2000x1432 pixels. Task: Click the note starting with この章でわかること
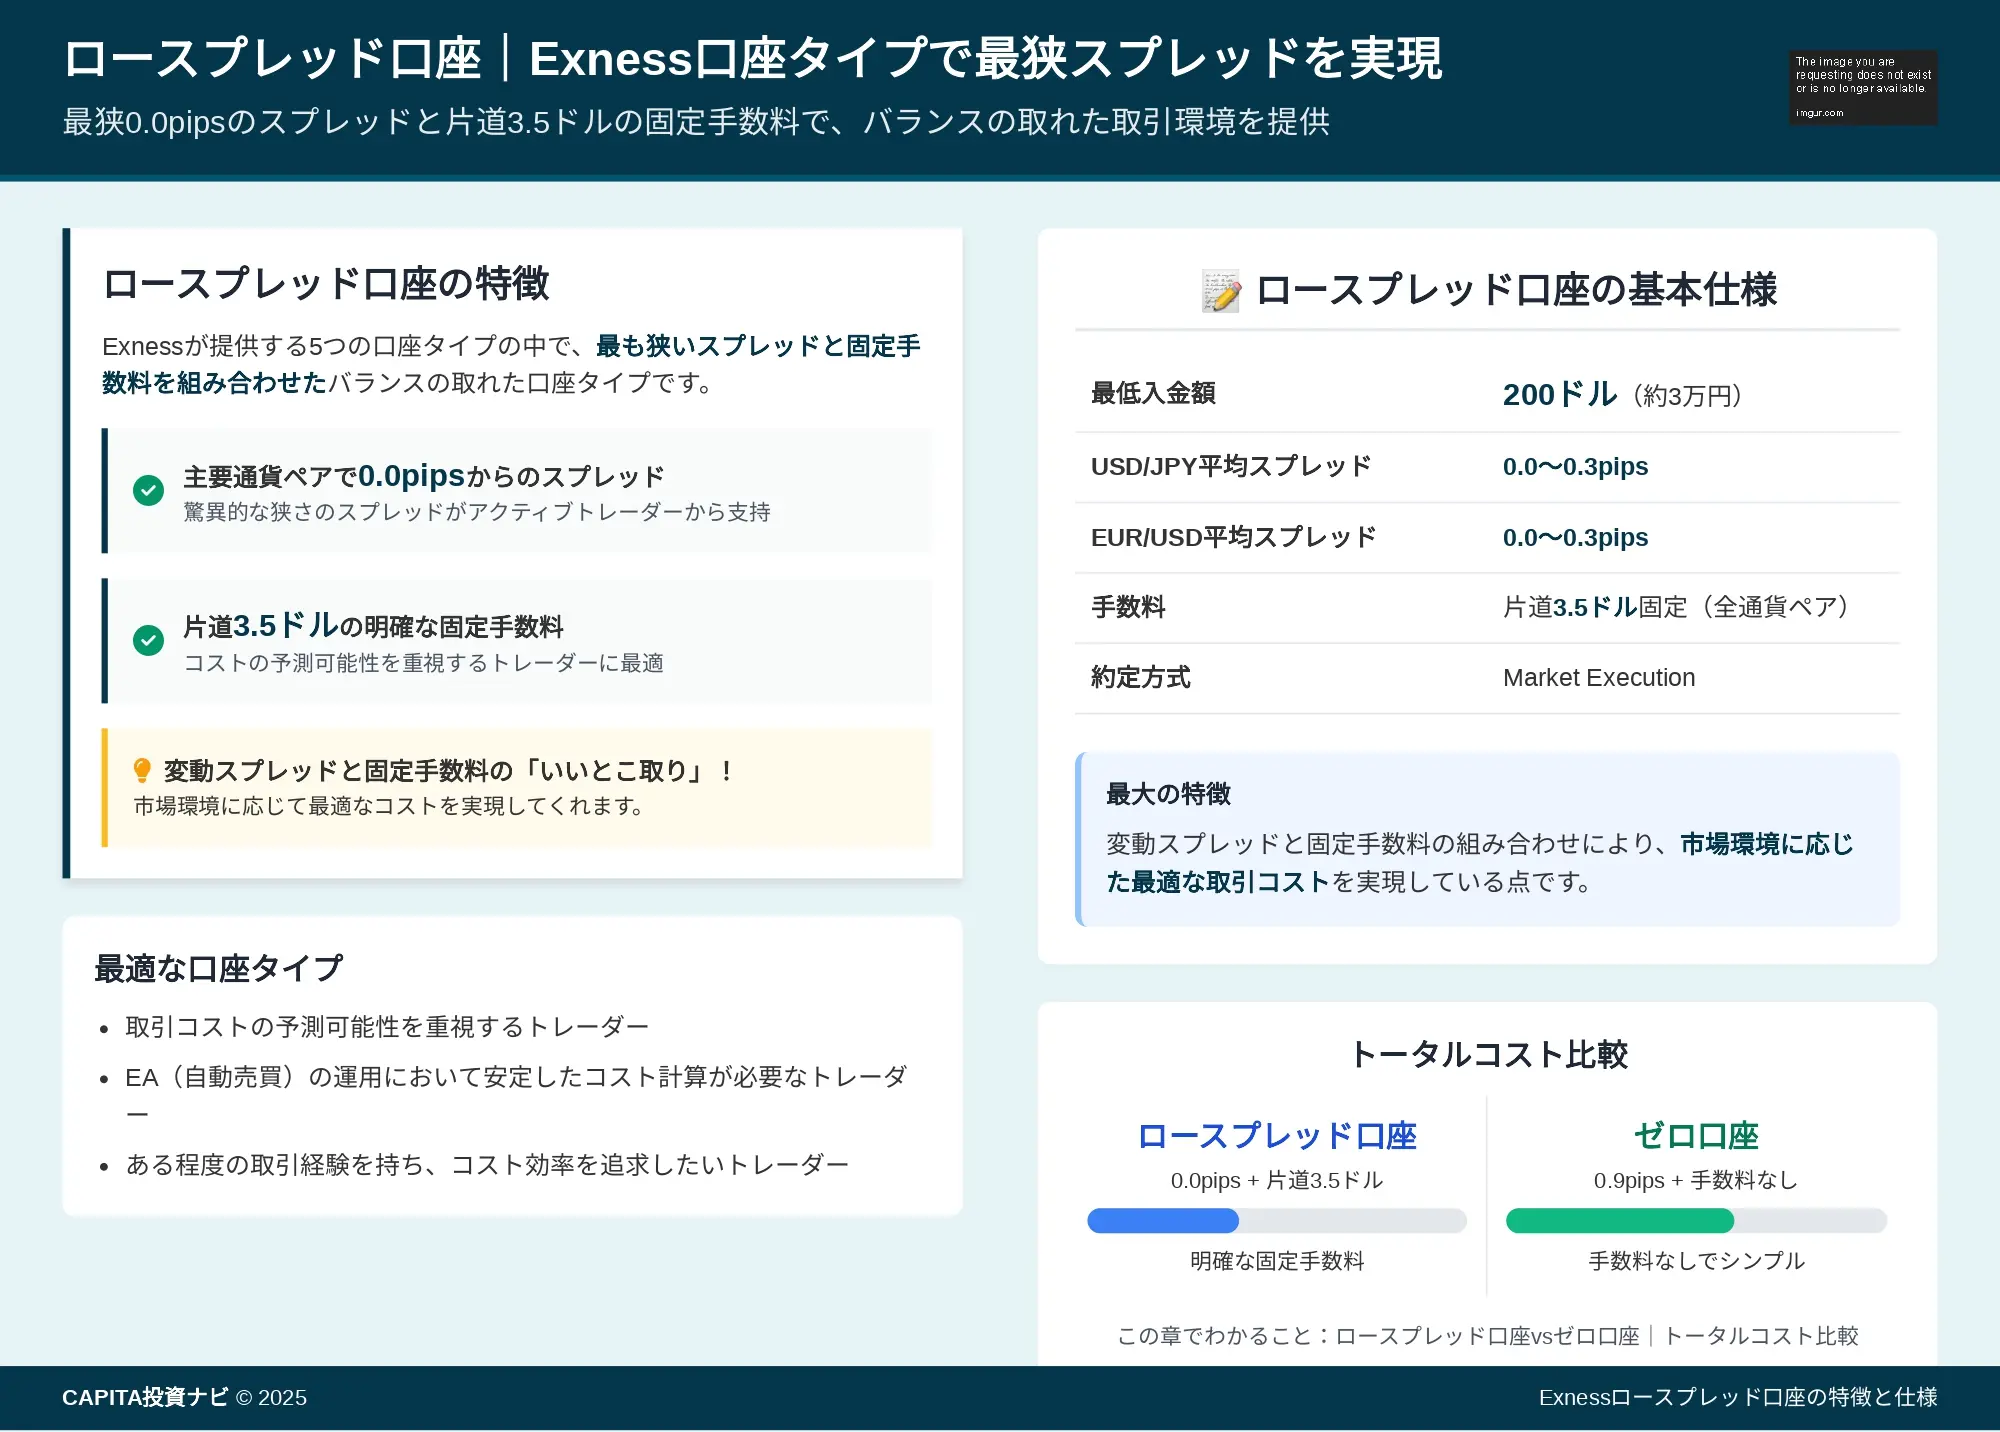coord(1488,1336)
